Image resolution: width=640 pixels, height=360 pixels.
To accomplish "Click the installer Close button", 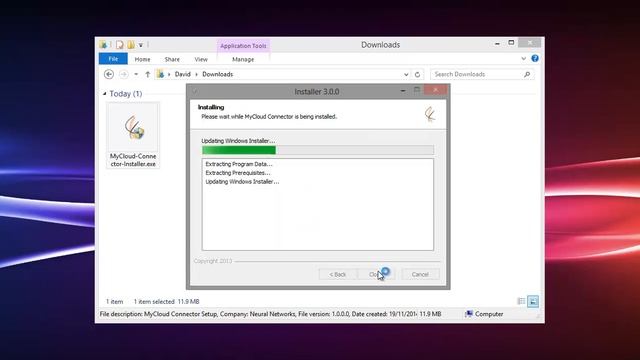I will point(376,274).
